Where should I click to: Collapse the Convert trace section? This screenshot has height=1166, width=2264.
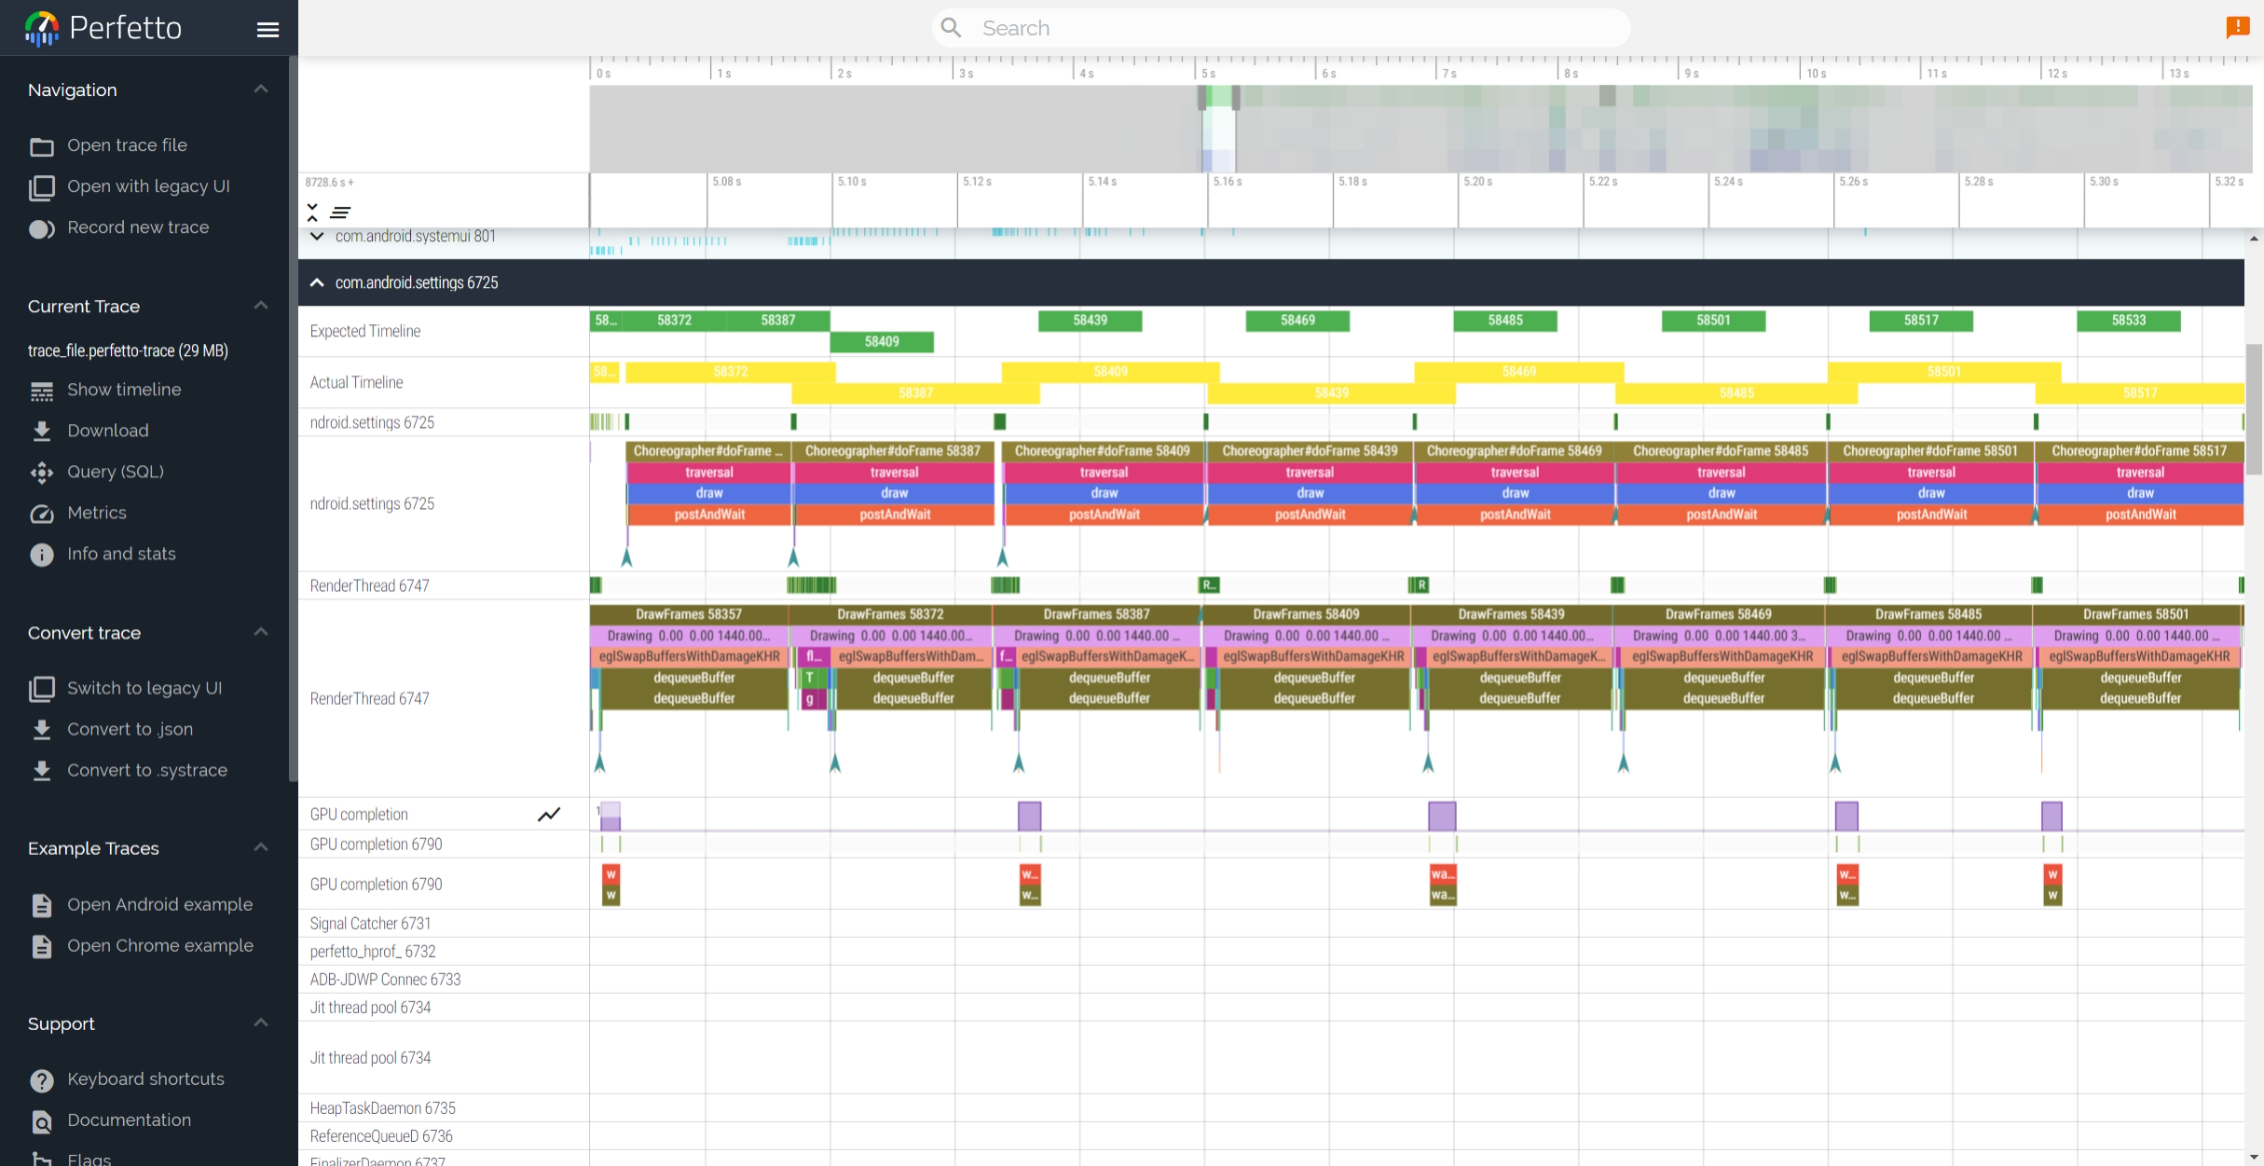pos(261,632)
